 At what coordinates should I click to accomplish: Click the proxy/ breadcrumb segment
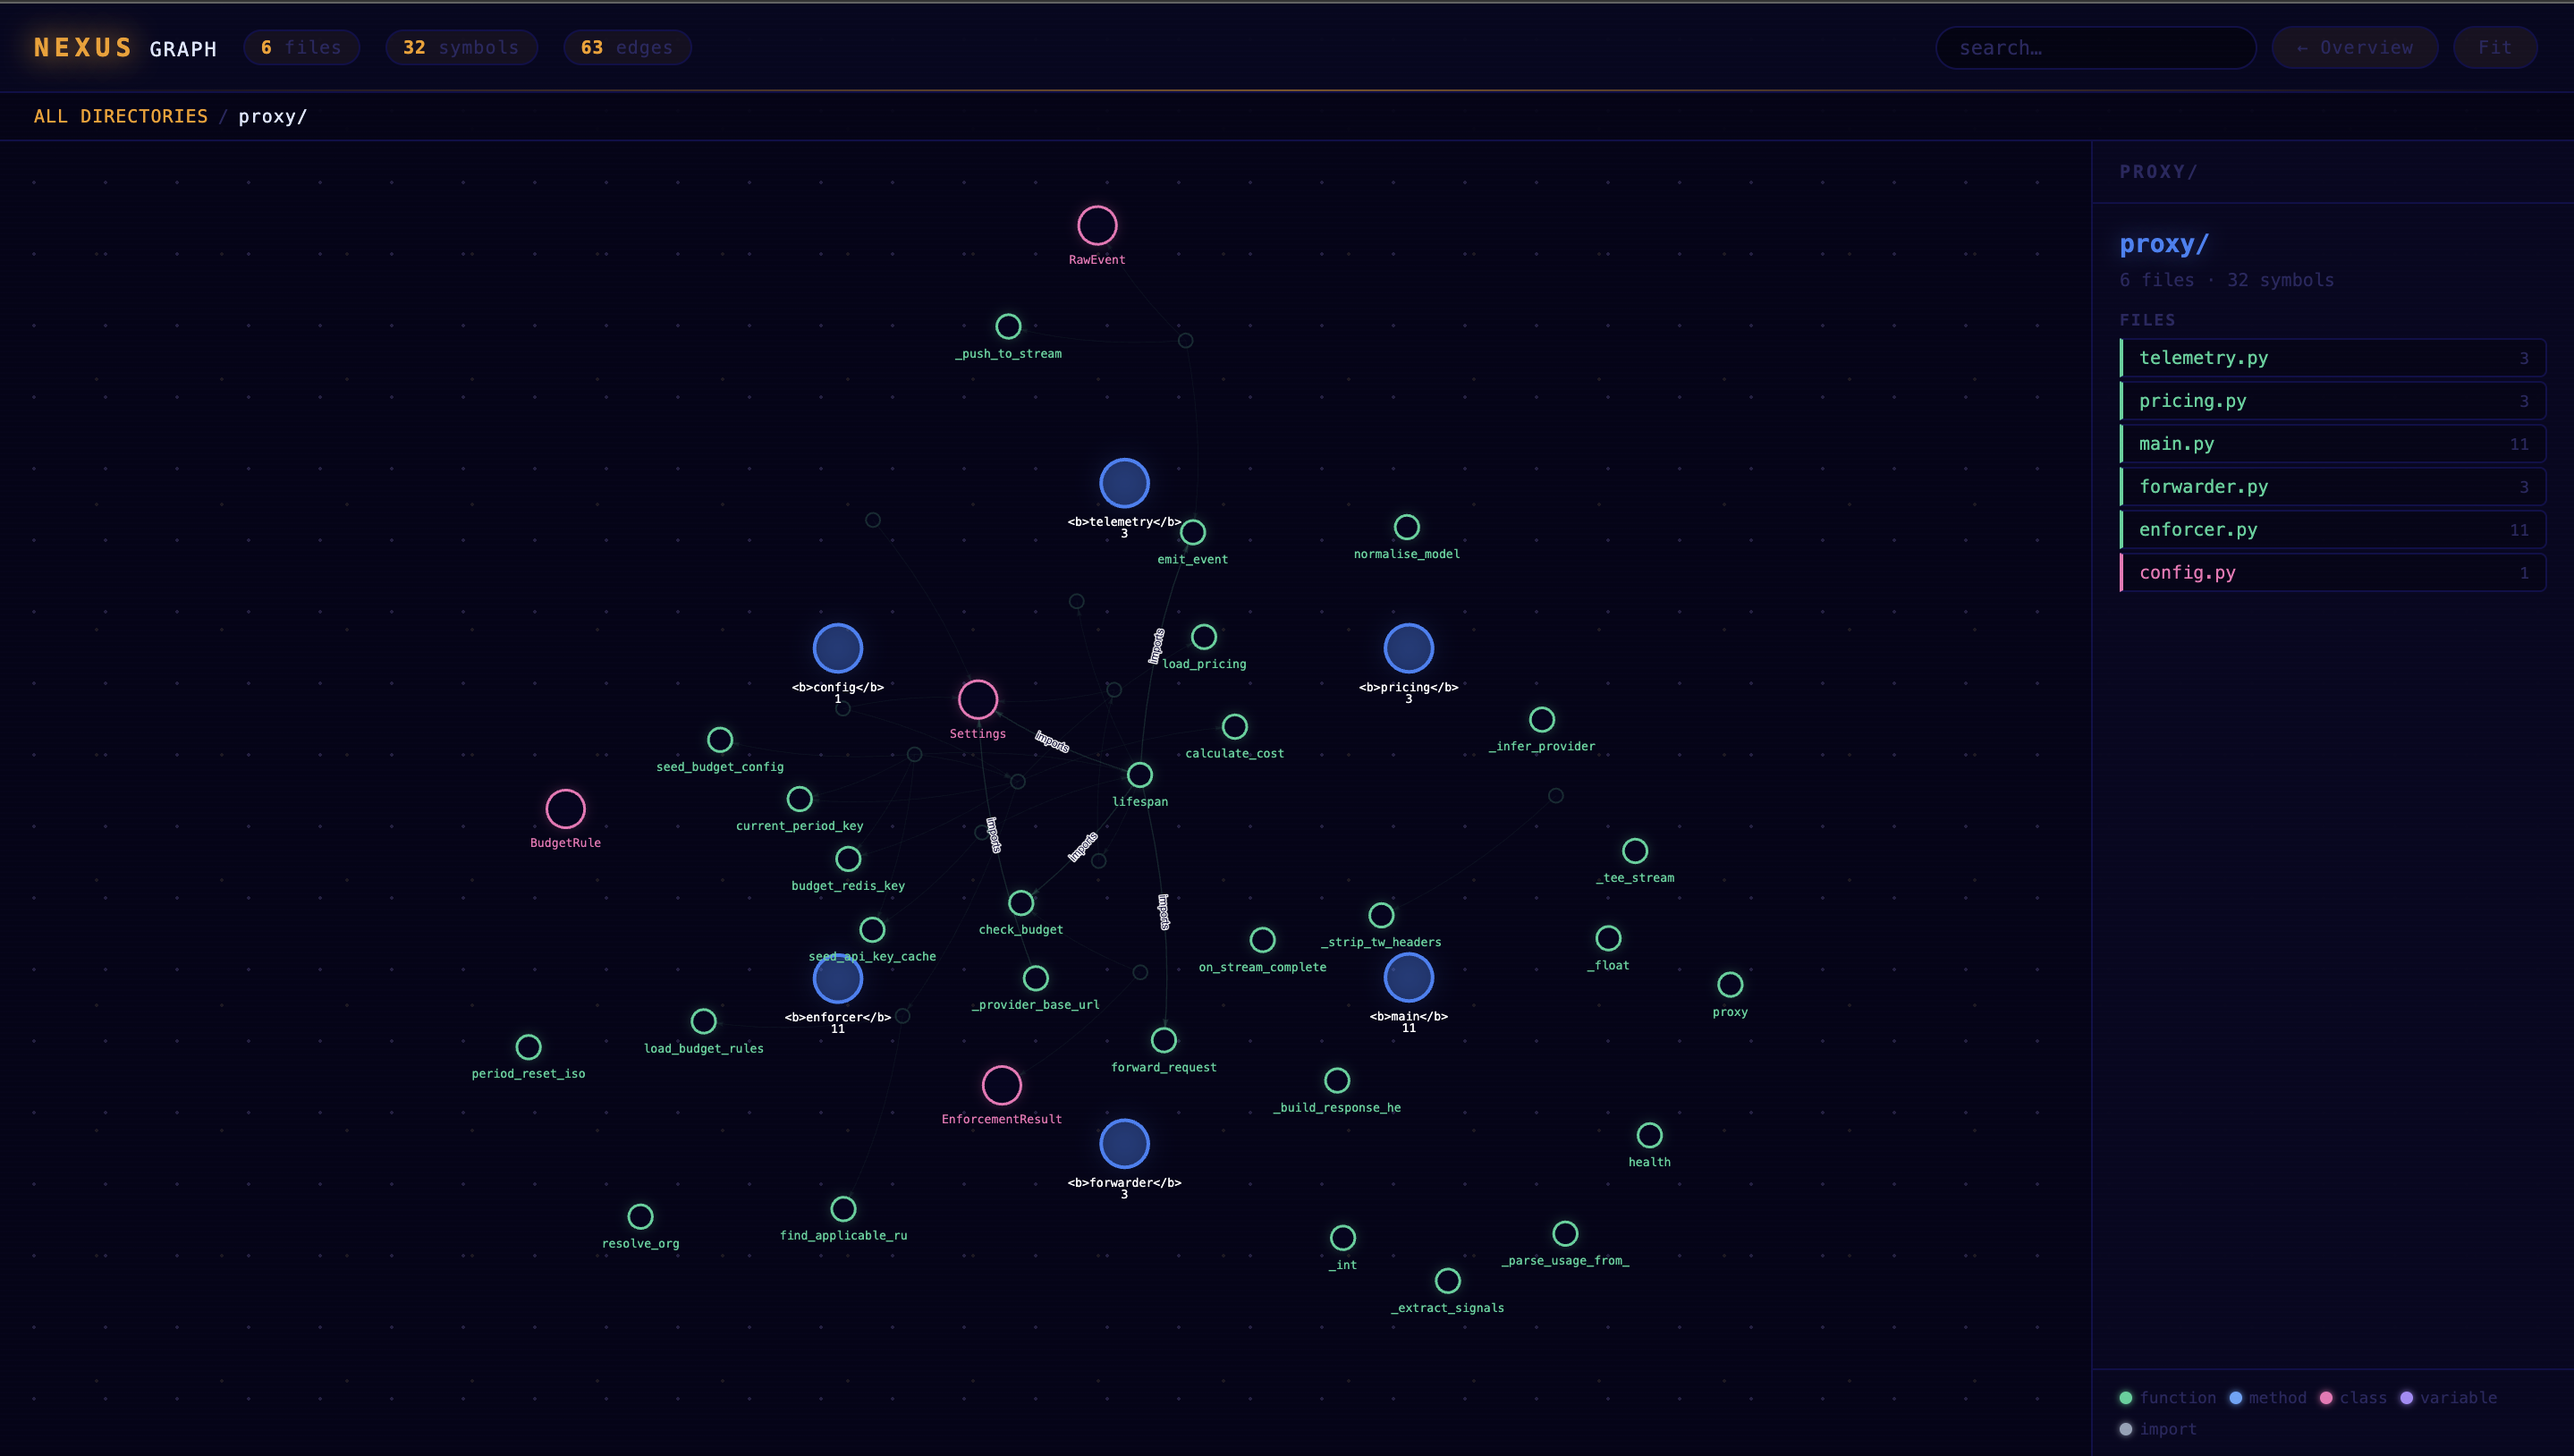click(272, 116)
